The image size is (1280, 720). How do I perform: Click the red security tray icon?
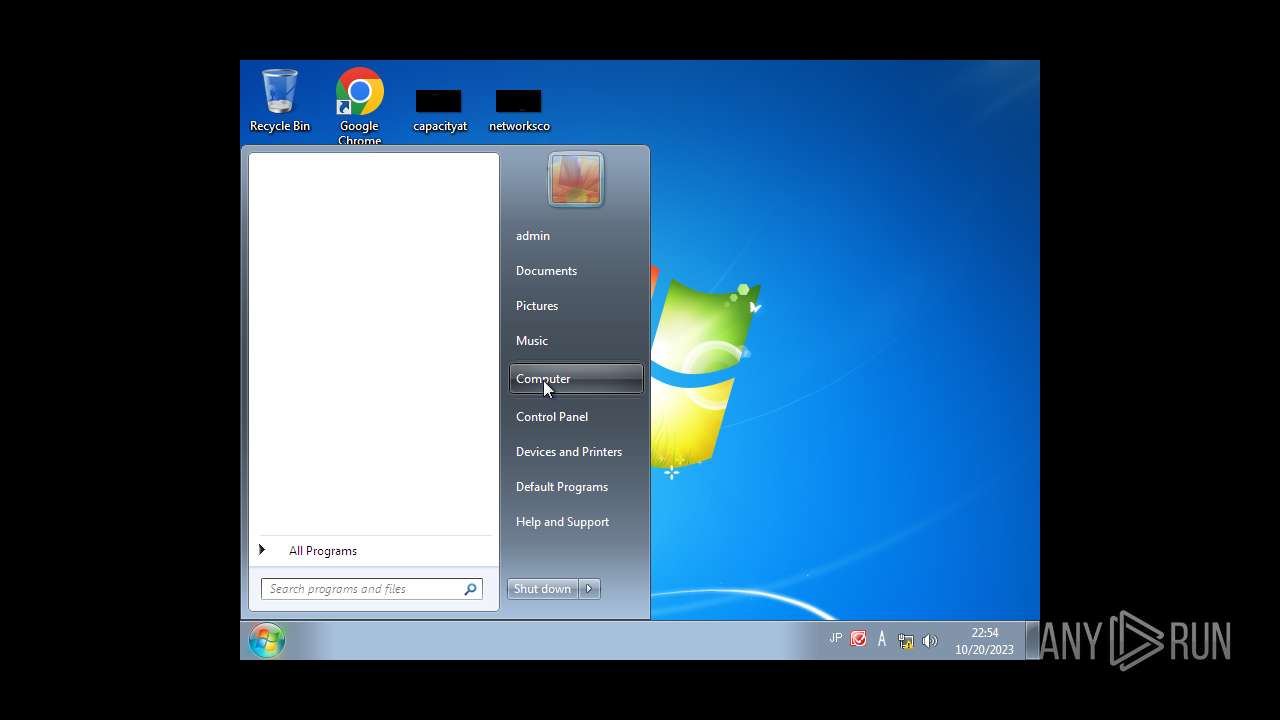tap(859, 639)
